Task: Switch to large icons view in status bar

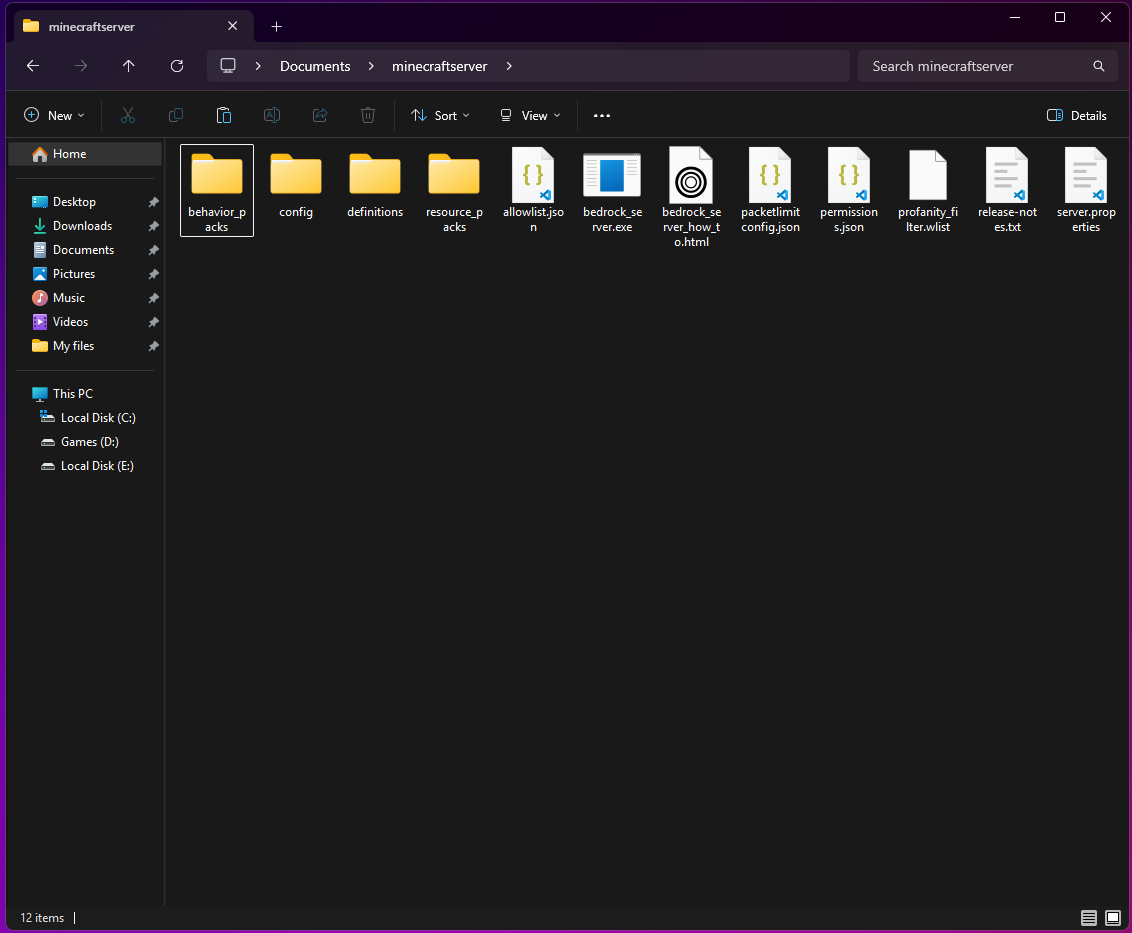Action: pos(1113,918)
